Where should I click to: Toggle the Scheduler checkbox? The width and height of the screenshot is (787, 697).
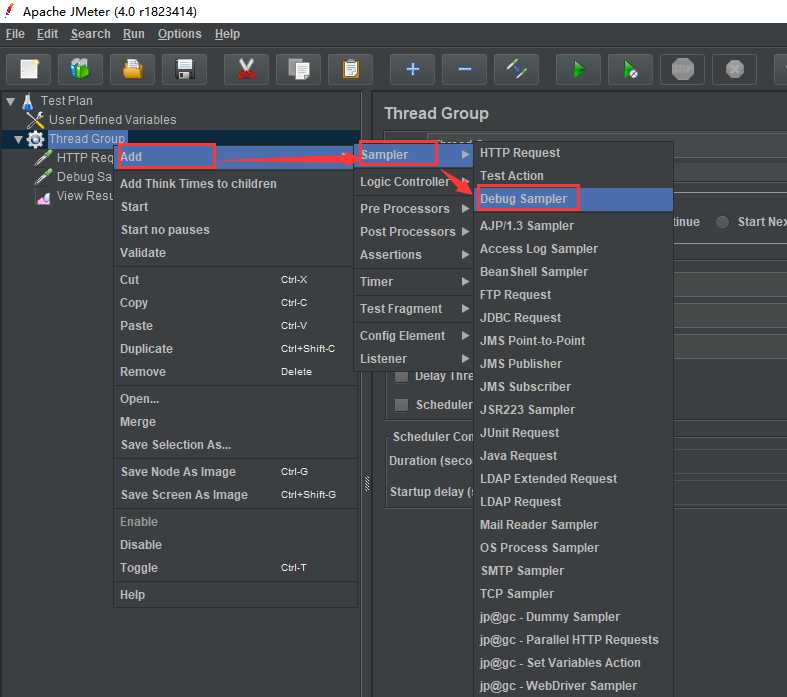(401, 405)
